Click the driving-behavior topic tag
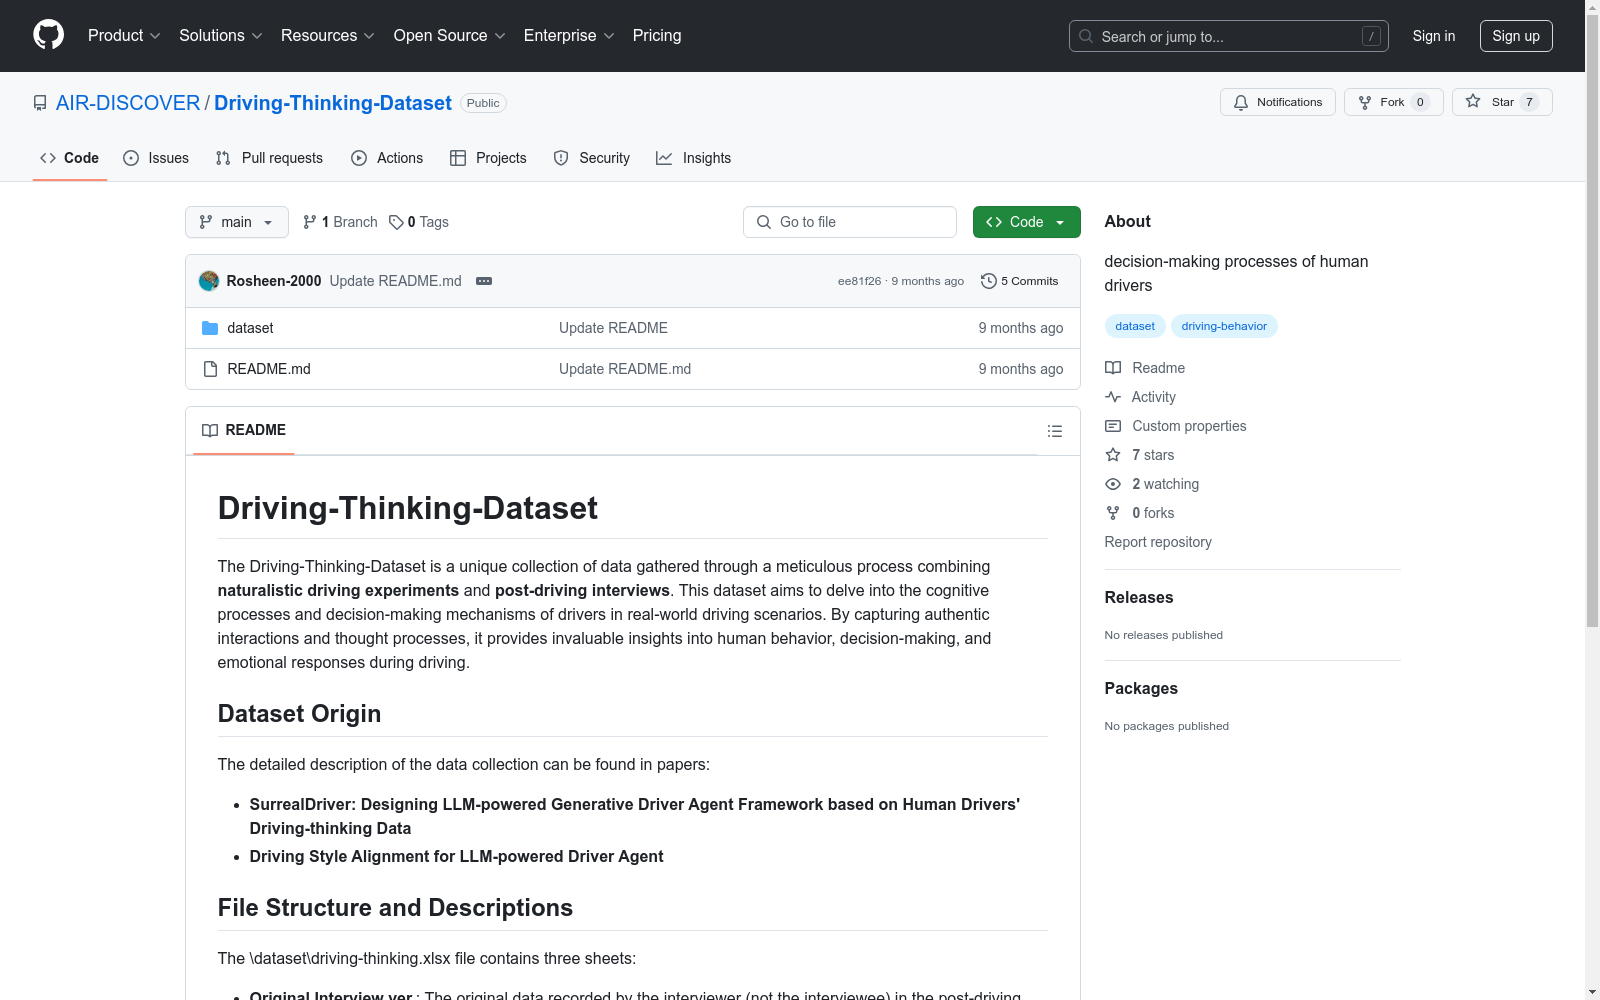The image size is (1600, 1000). tap(1224, 326)
